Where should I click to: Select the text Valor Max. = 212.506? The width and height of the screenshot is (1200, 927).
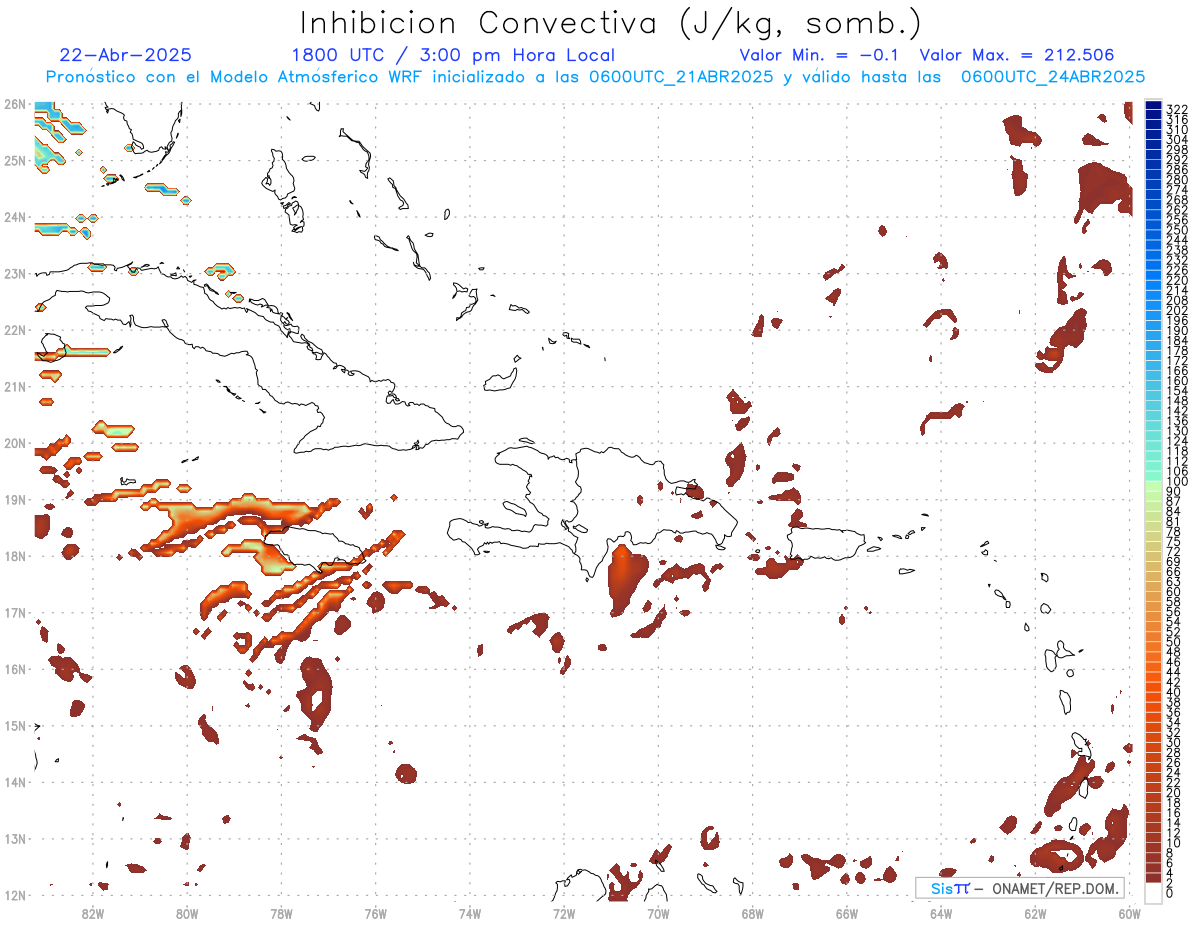[x=1017, y=56]
